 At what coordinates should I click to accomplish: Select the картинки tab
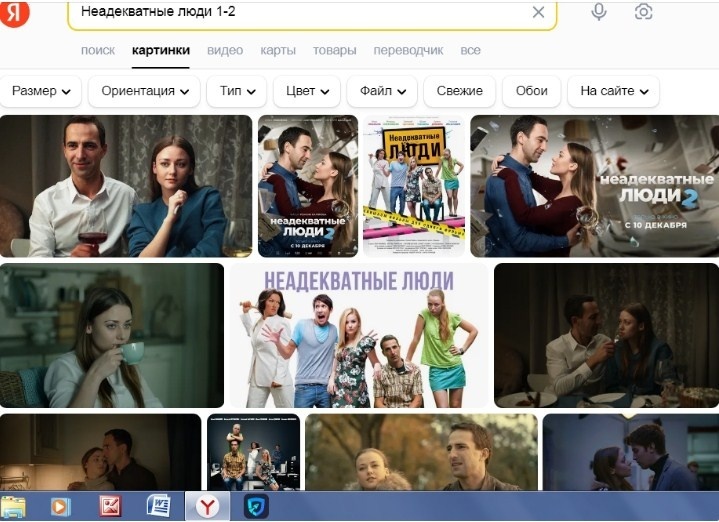(x=161, y=50)
